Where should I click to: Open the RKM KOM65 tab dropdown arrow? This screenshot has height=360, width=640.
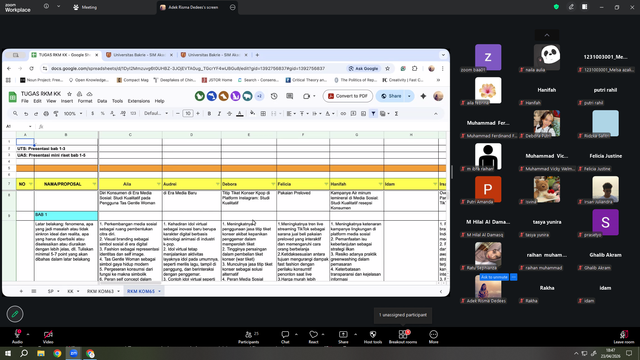[160, 291]
